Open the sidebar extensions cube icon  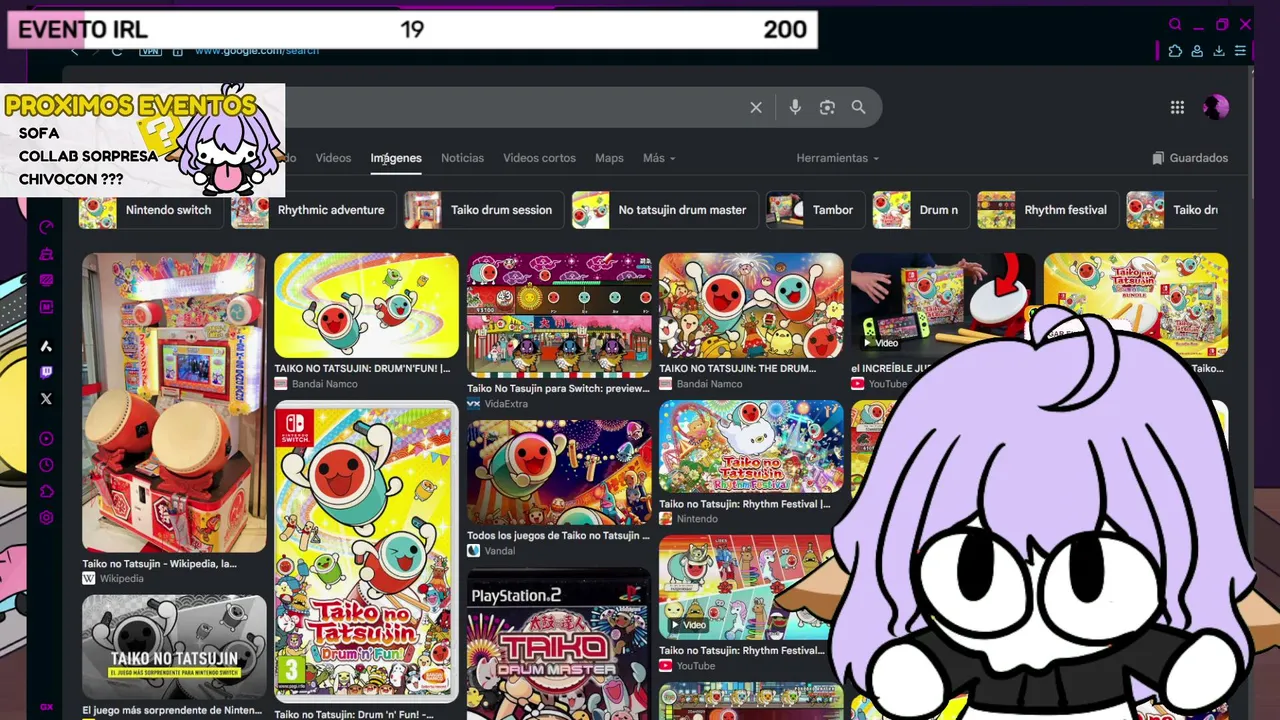(46, 492)
